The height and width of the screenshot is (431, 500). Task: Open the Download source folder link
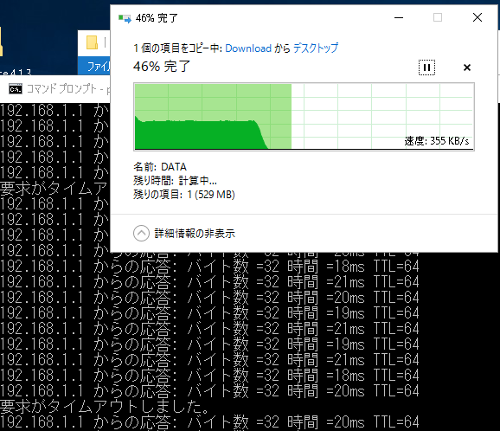pyautogui.click(x=248, y=48)
